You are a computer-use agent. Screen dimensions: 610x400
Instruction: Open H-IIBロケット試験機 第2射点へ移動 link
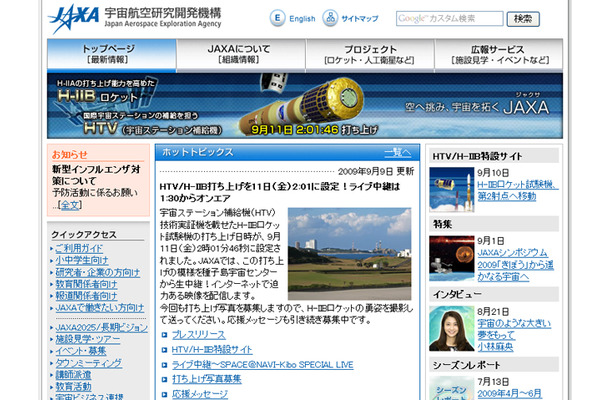tap(518, 190)
